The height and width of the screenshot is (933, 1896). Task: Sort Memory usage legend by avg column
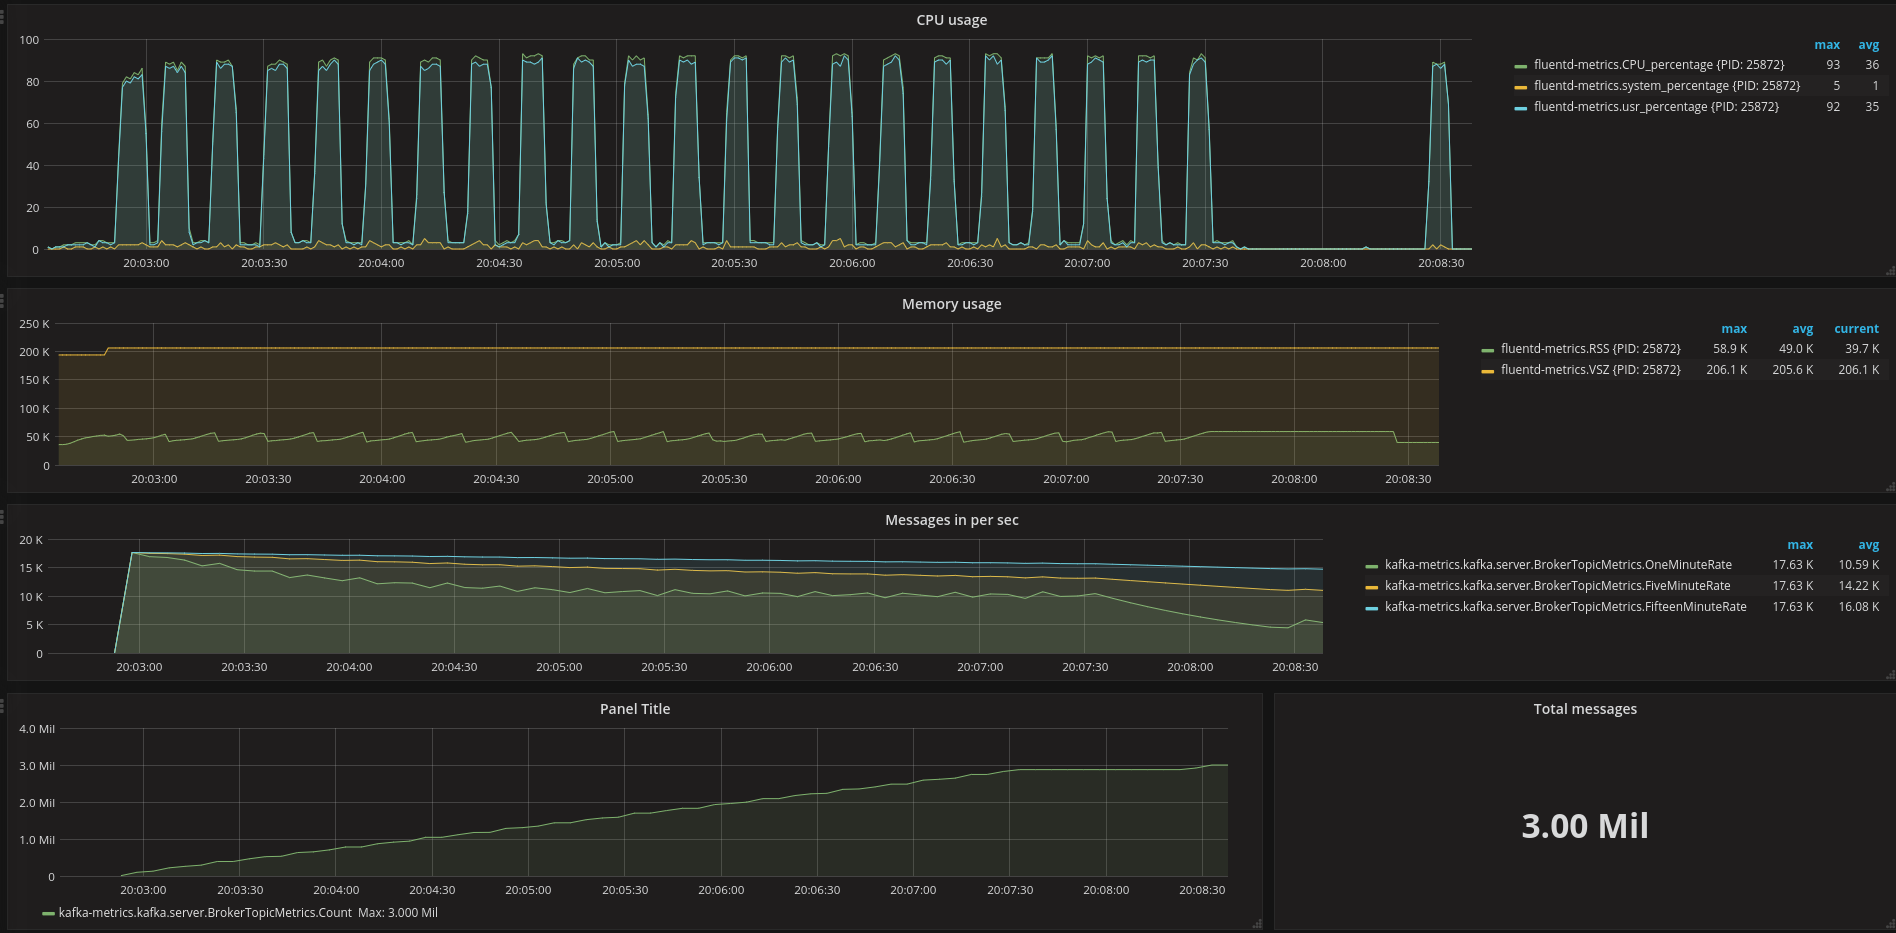coord(1803,329)
